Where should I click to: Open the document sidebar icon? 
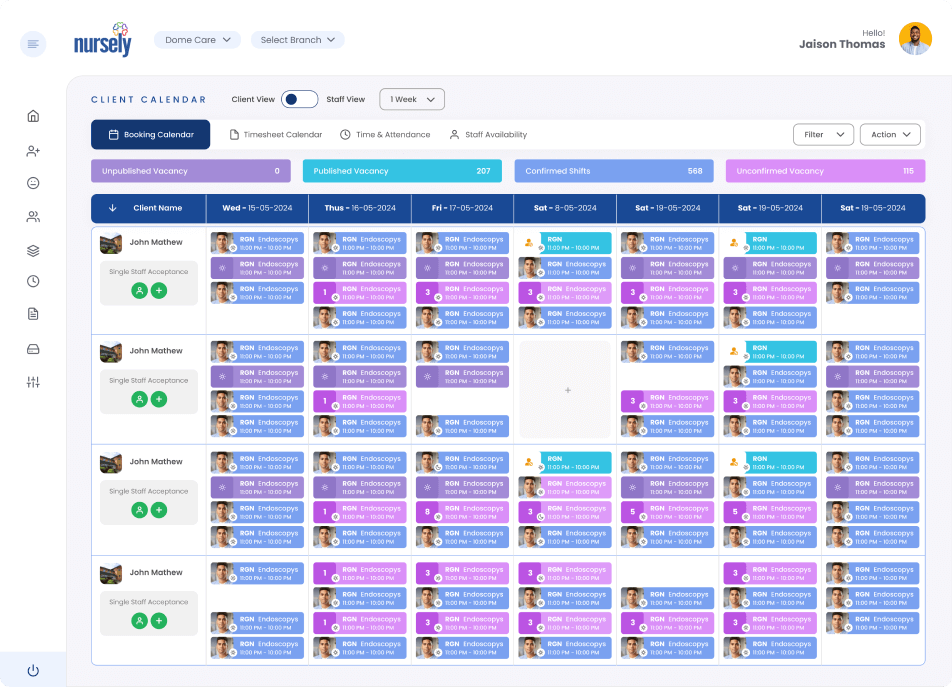33,314
